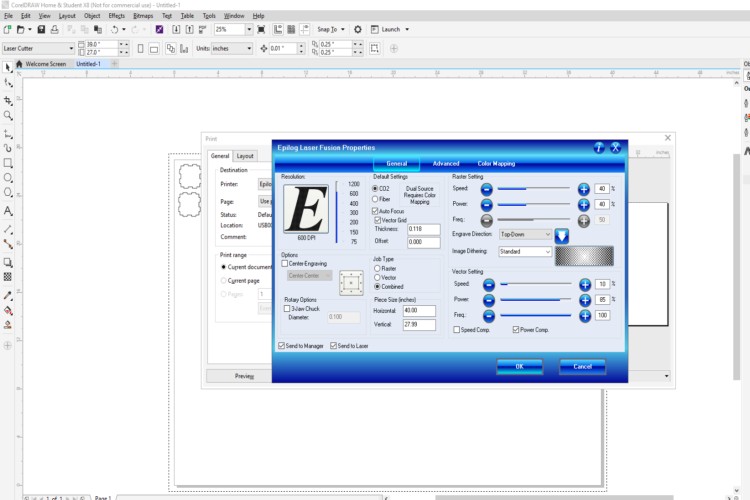Viewport: 750px width, 500px height.
Task: Select Vector job type
Action: coord(377,278)
